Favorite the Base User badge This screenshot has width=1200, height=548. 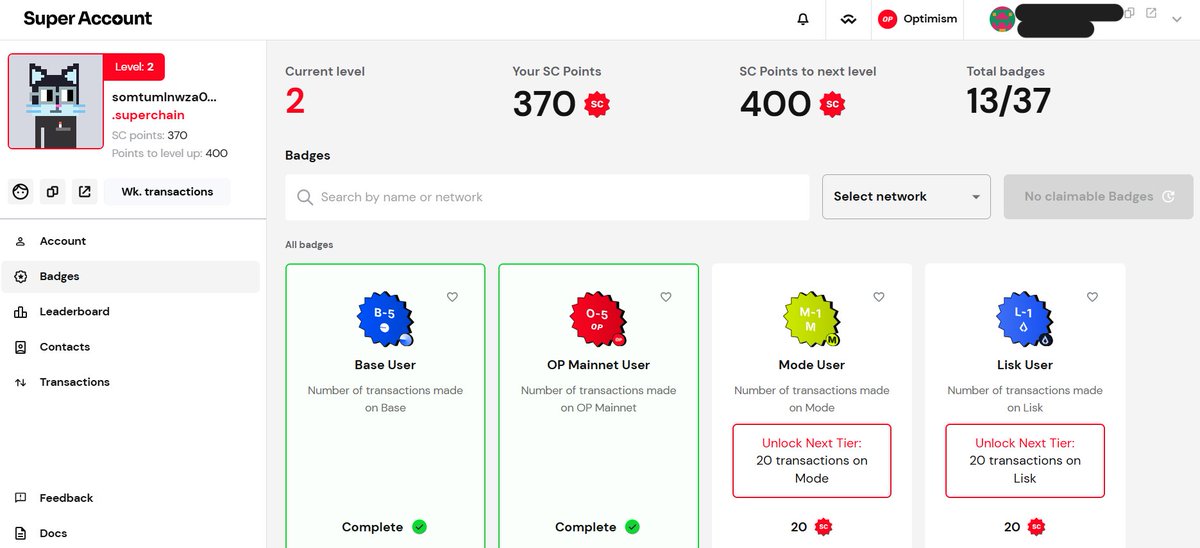tap(452, 297)
